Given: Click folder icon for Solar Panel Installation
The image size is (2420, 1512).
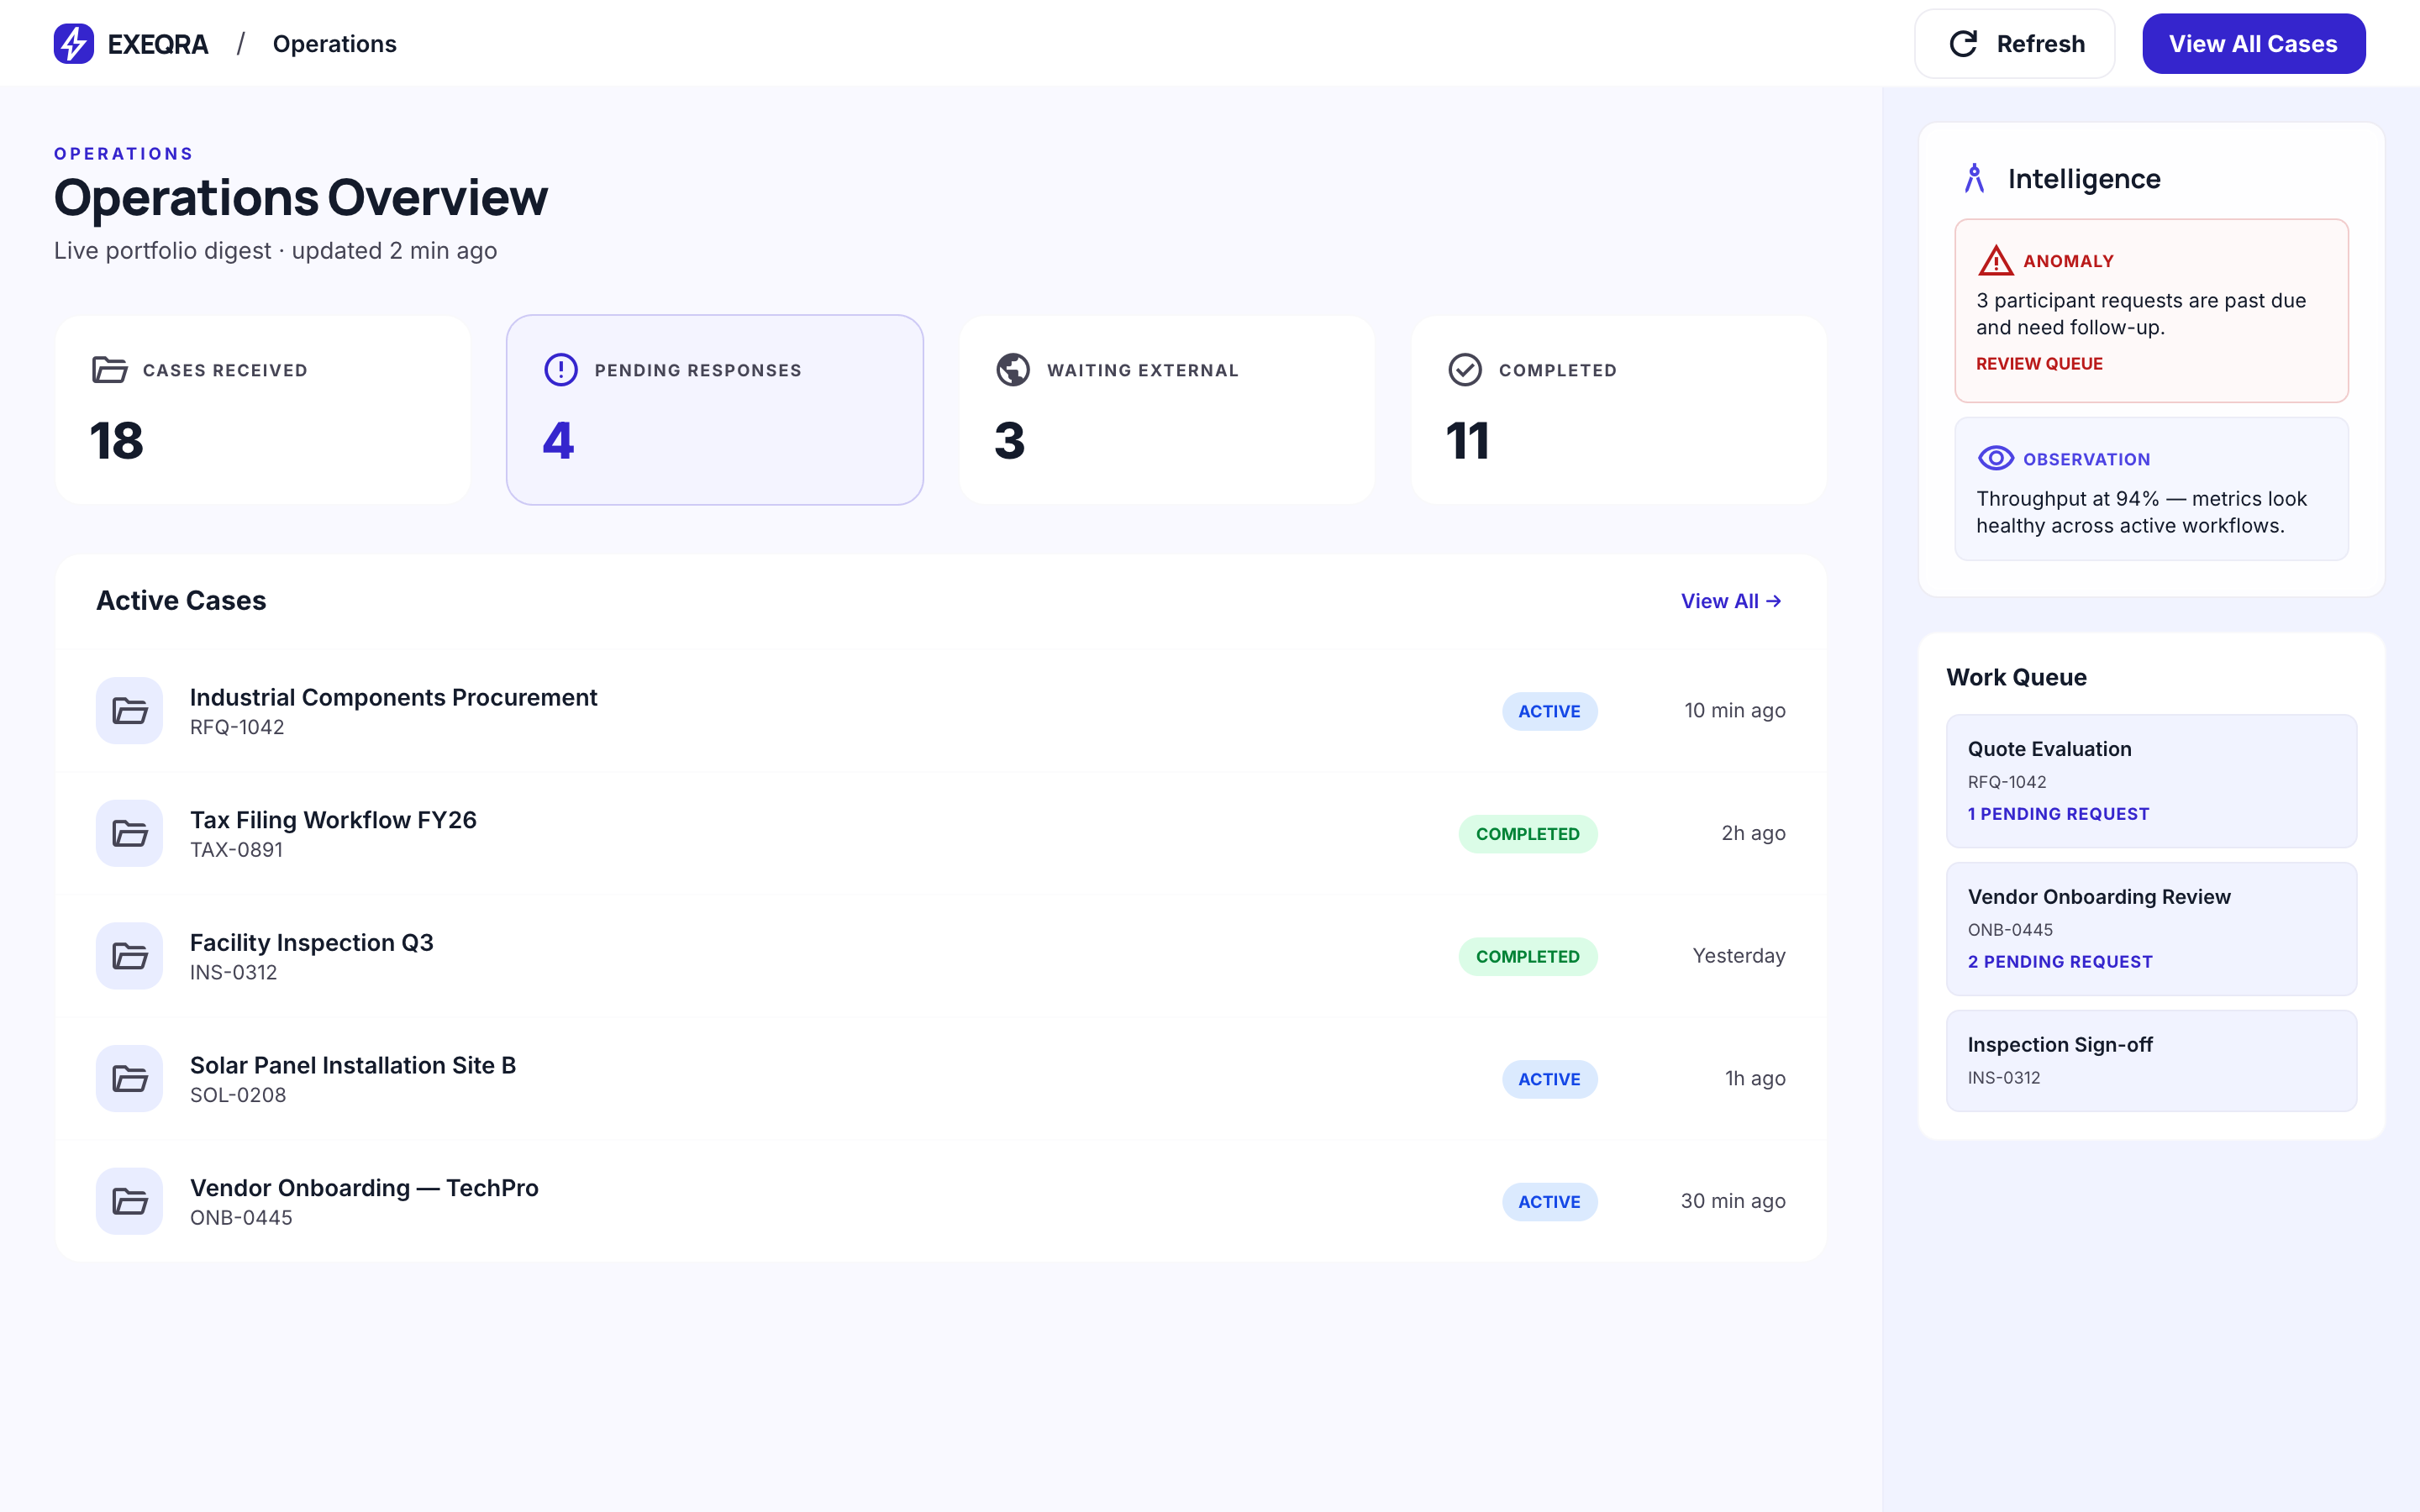Looking at the screenshot, I should point(130,1079).
